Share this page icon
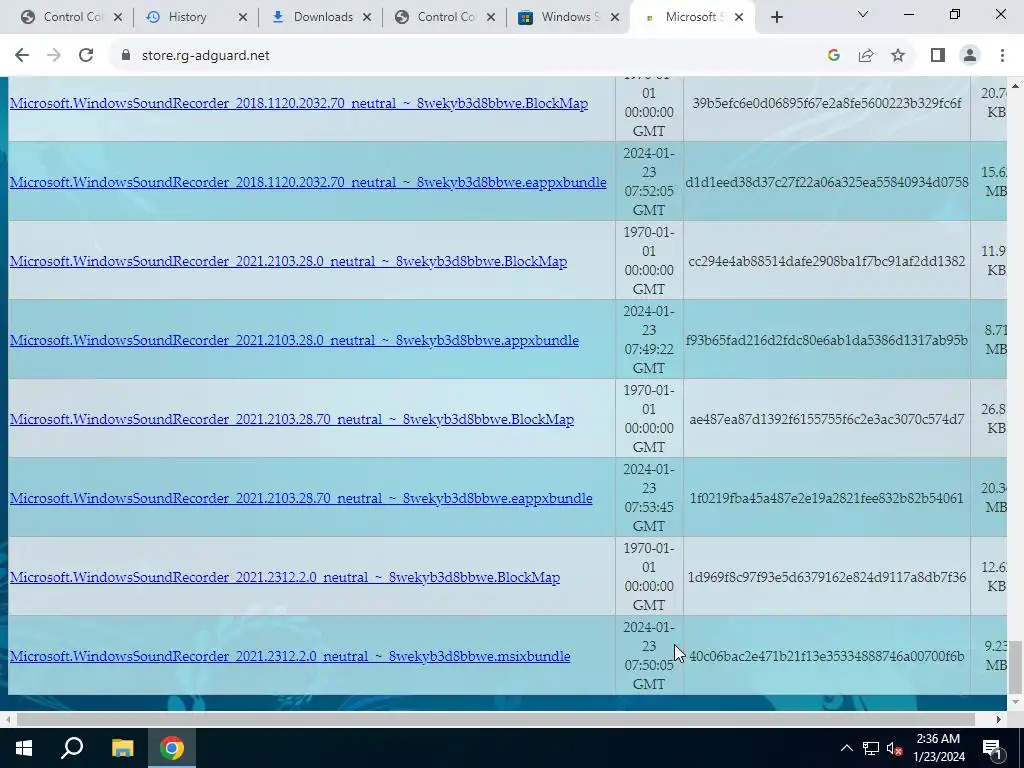Image resolution: width=1024 pixels, height=768 pixels. point(866,56)
